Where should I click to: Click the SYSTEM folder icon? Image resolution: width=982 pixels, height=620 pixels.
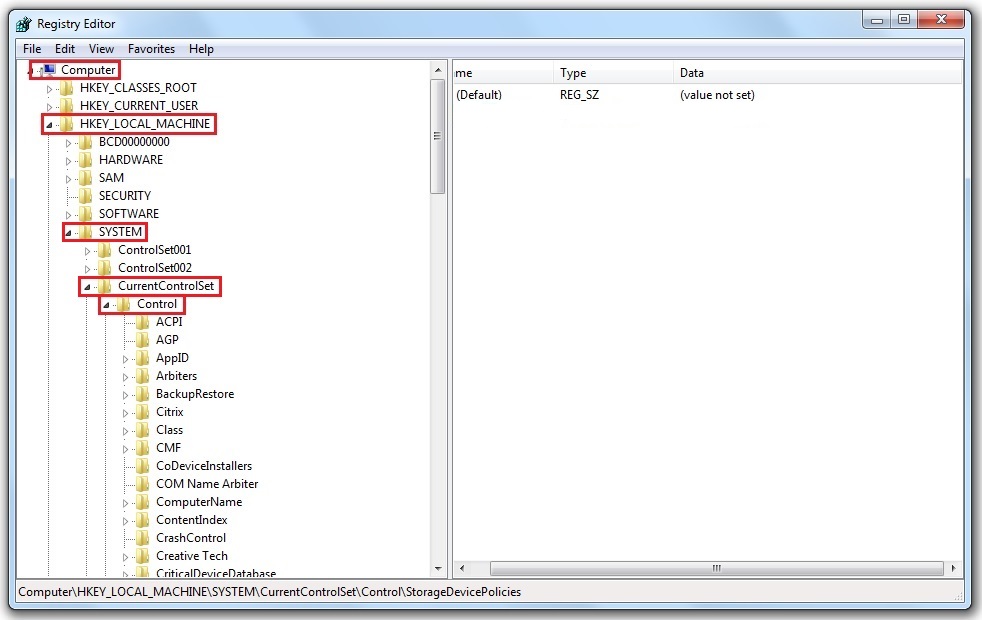[x=86, y=232]
